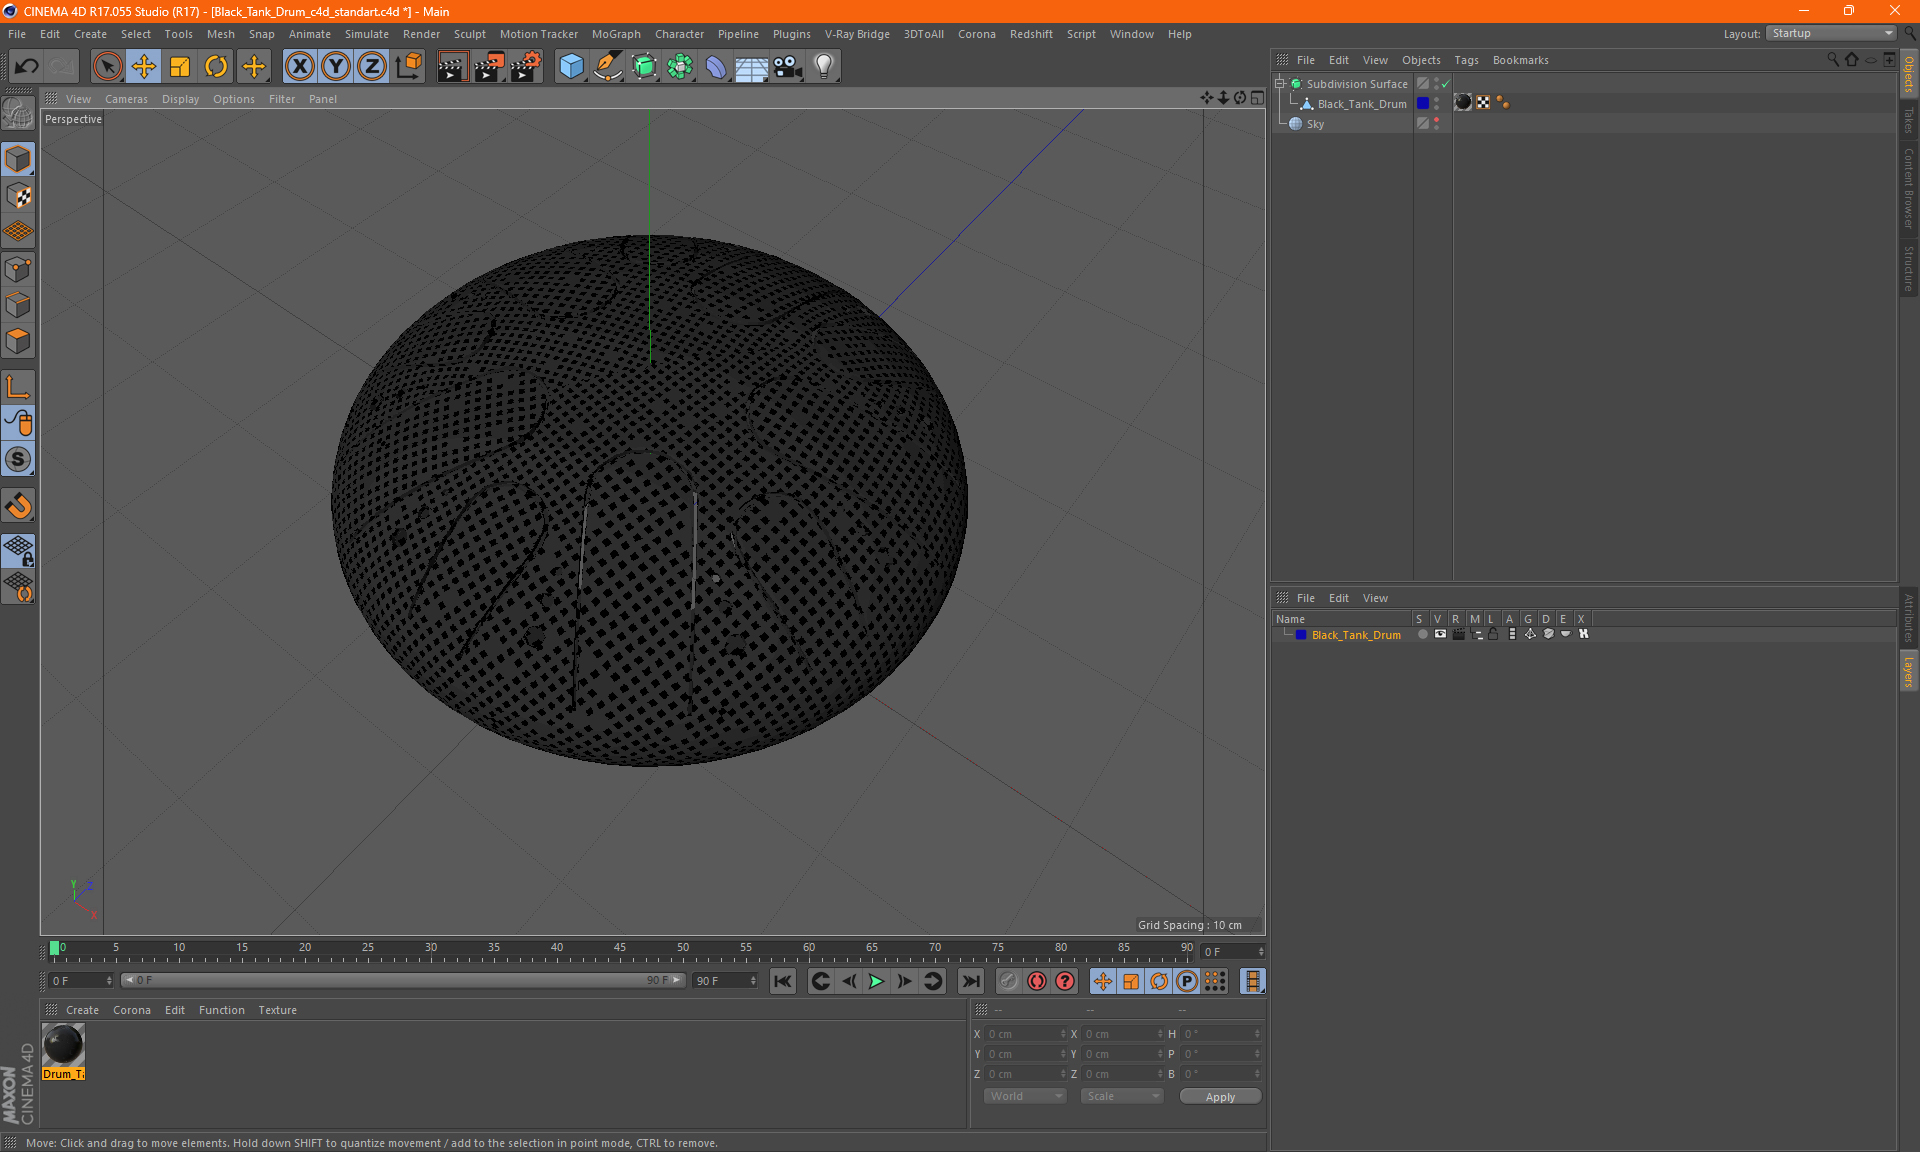
Task: Add a Camera object
Action: pos(787,67)
